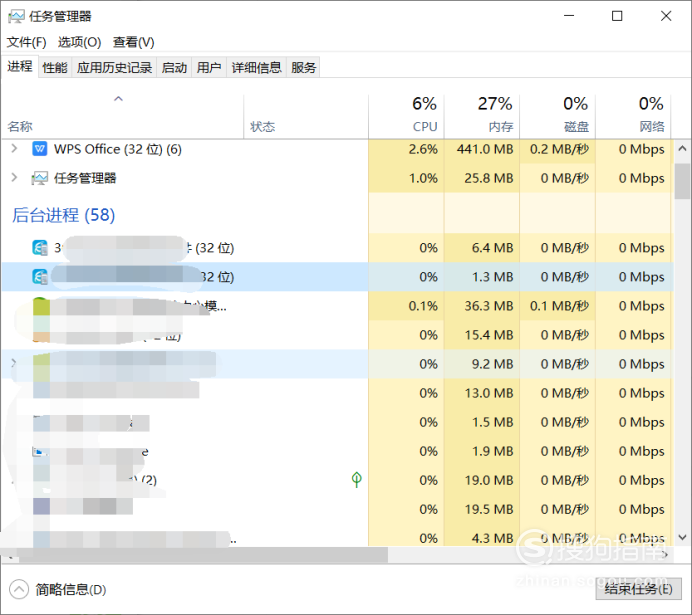Open the 应用历史记录 tab
The image size is (692, 615).
pos(114,68)
